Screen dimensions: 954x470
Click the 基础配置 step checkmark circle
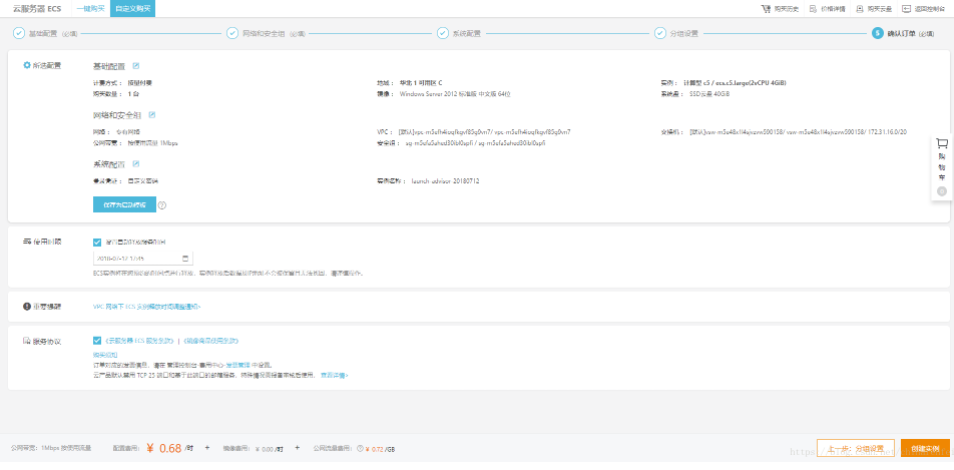[19, 33]
